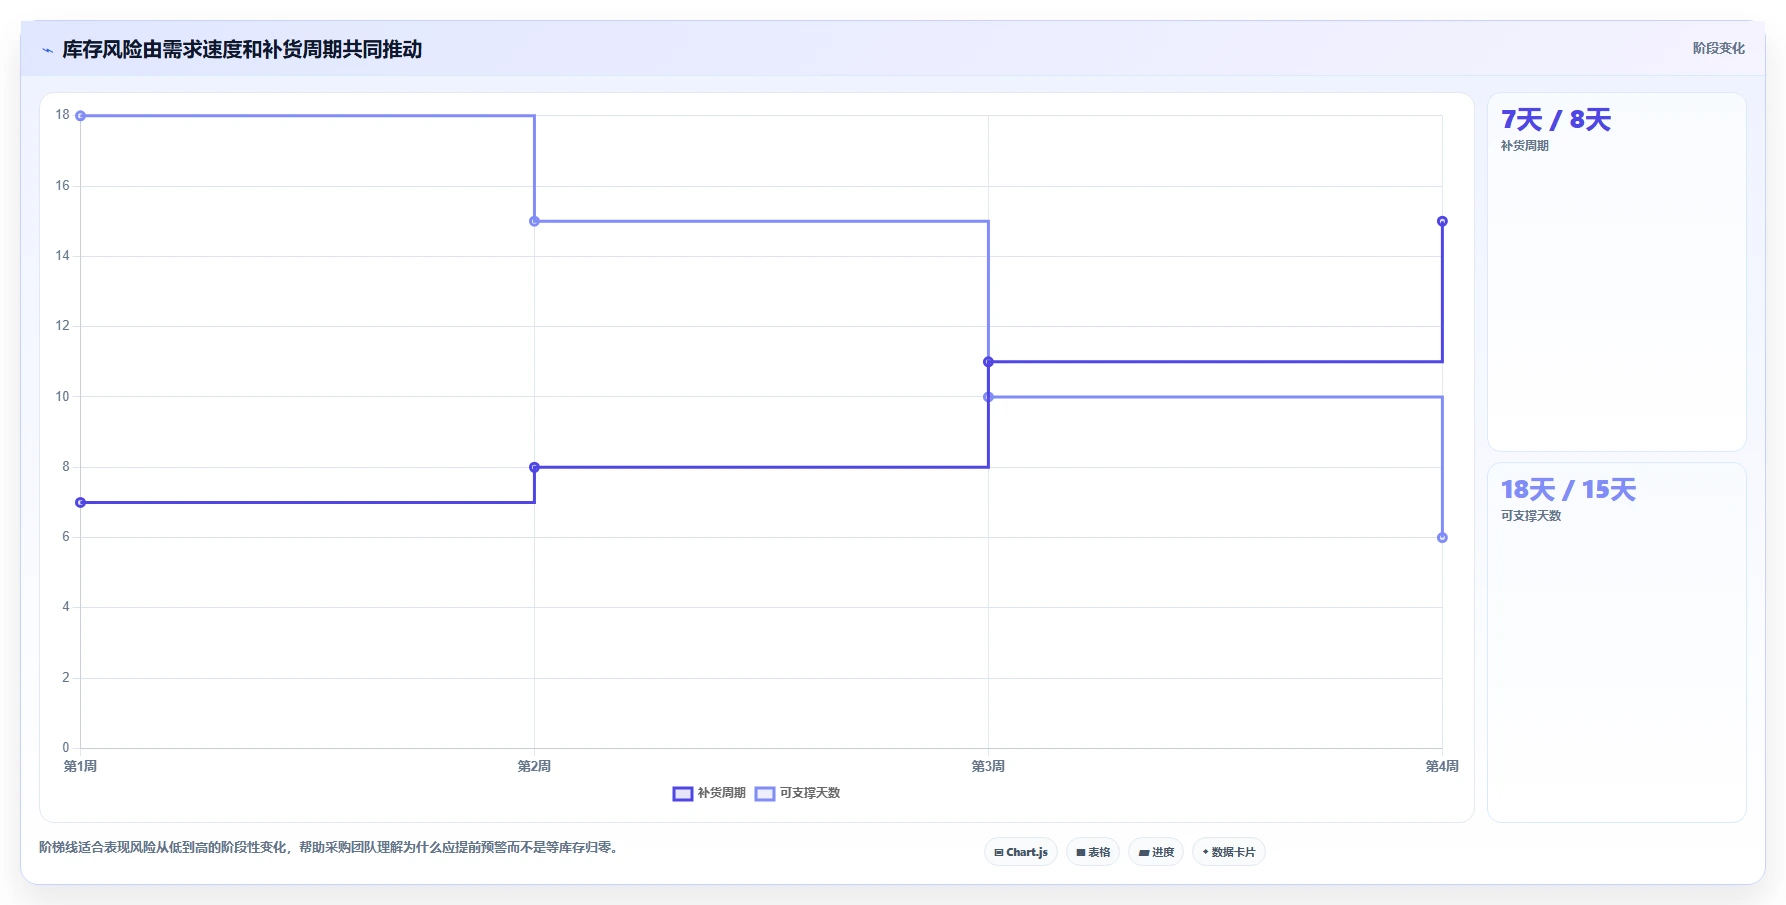Select the 补货周期 point at 第4周
The width and height of the screenshot is (1786, 905).
[1442, 221]
